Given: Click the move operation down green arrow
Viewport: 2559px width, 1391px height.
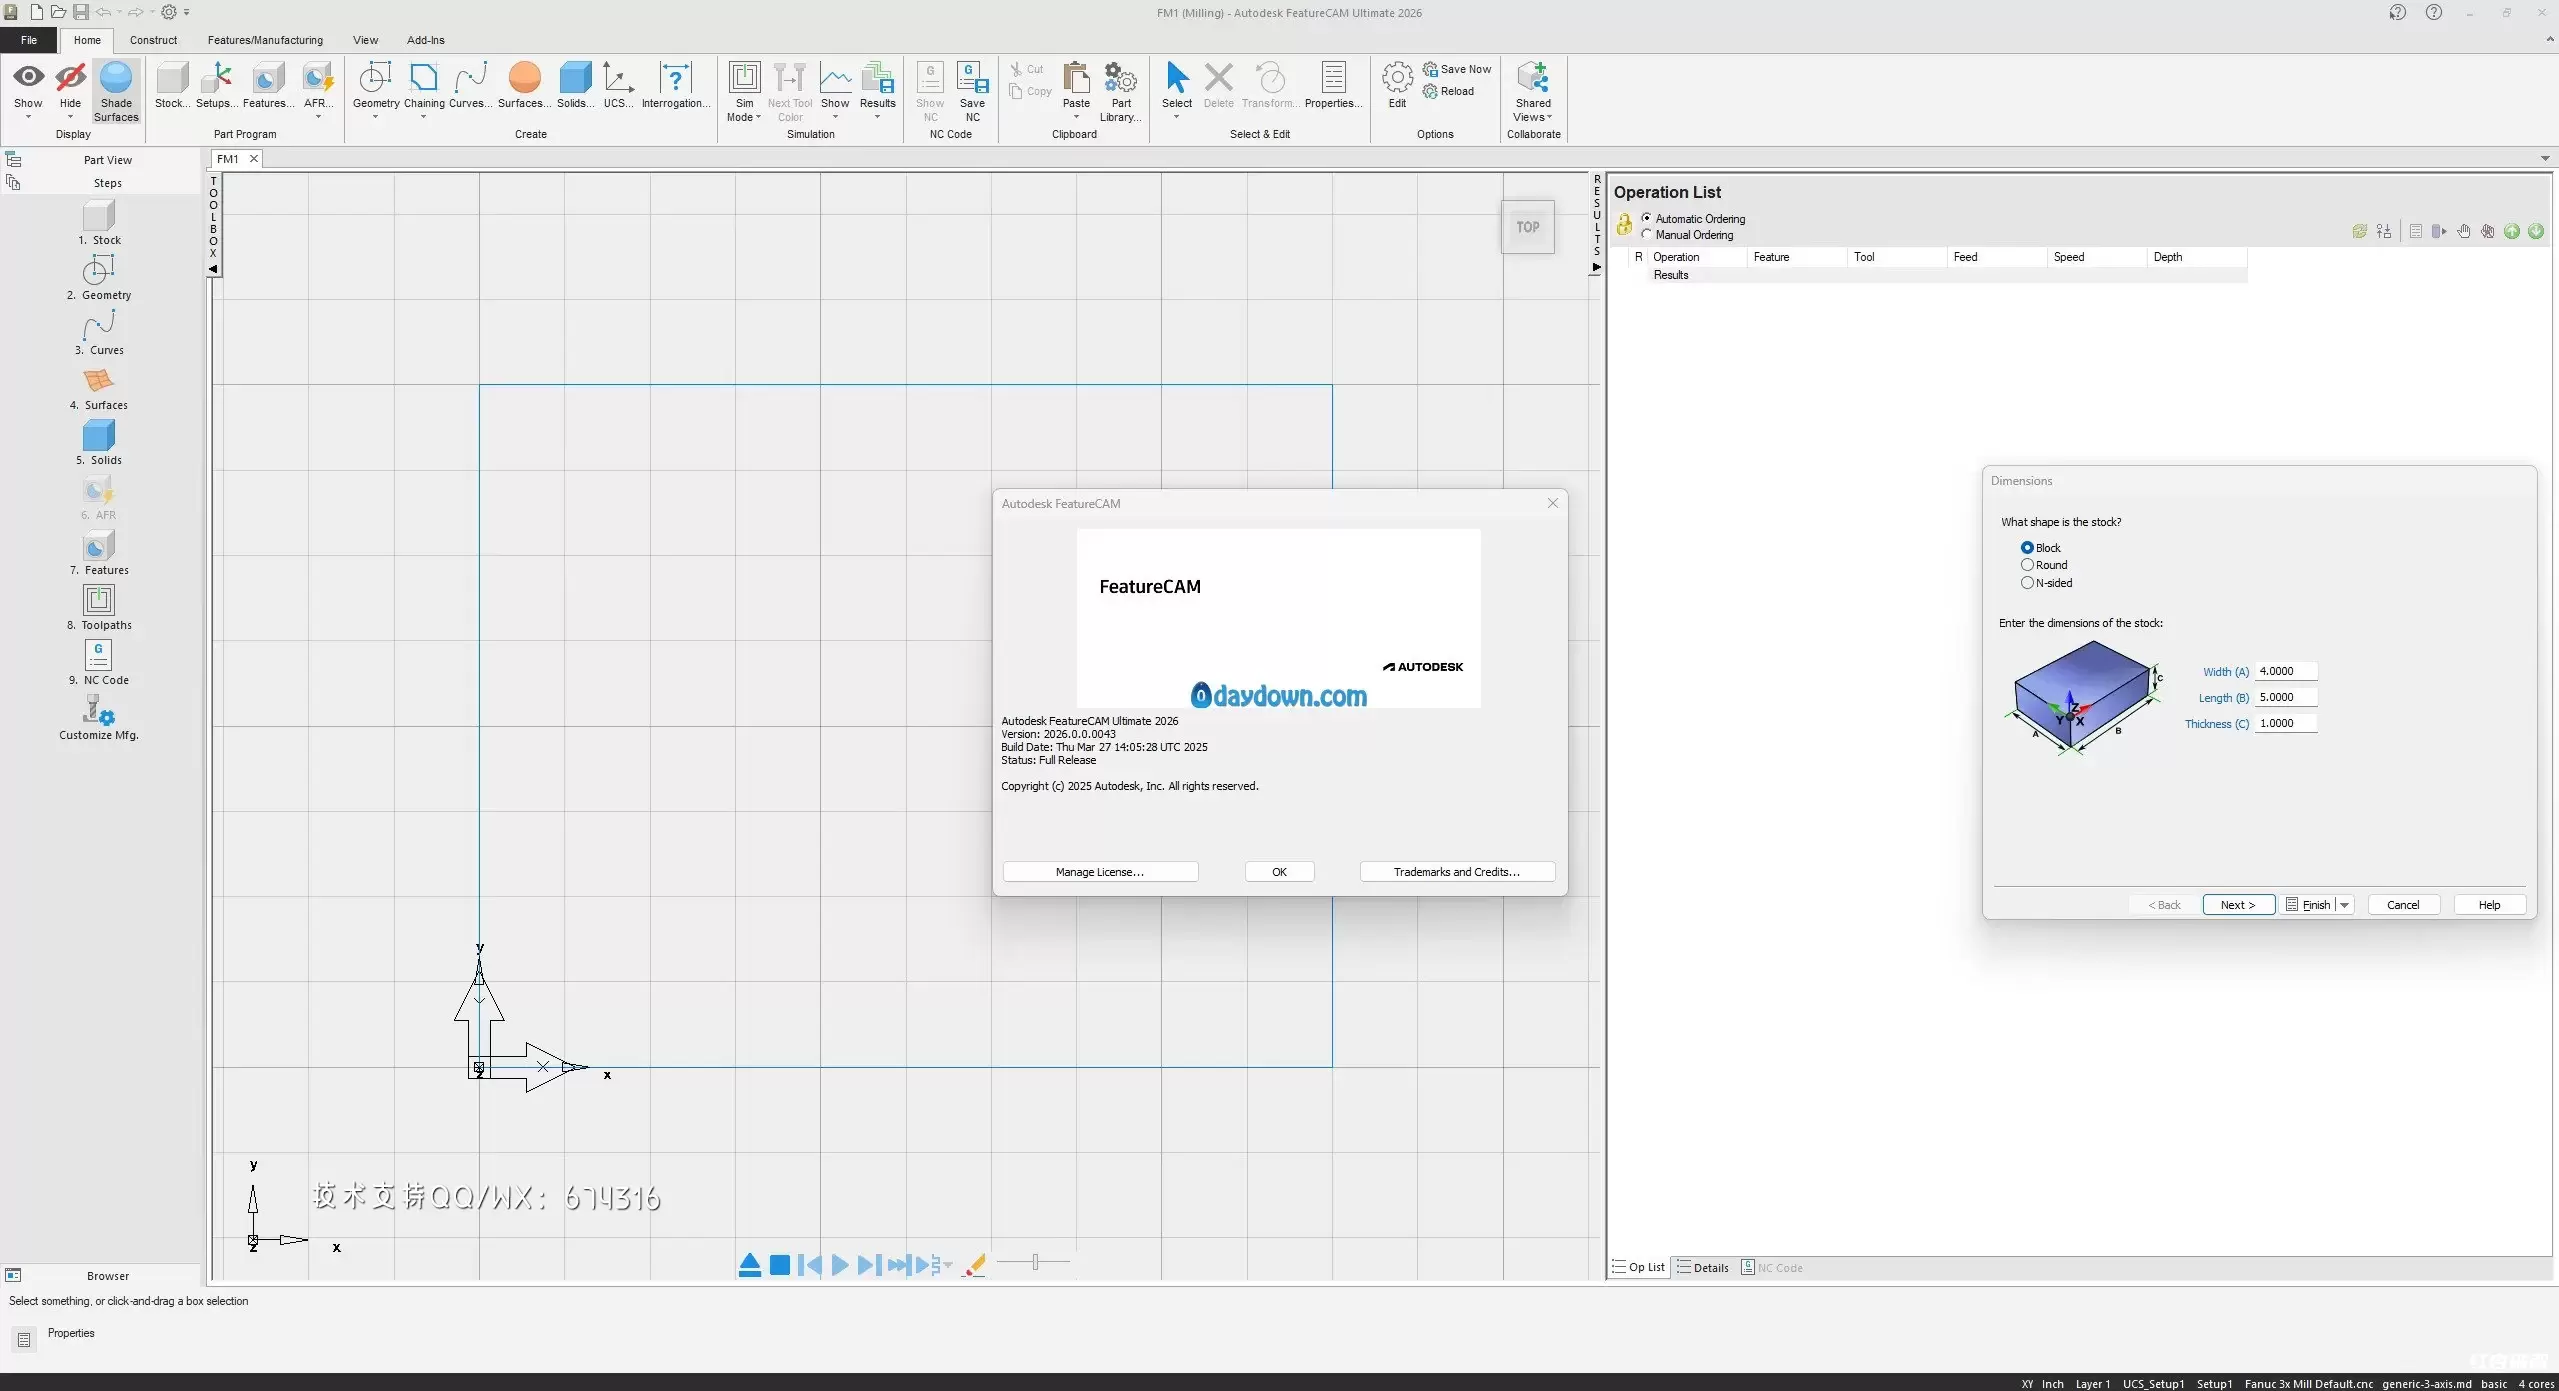Looking at the screenshot, I should click(x=2536, y=231).
